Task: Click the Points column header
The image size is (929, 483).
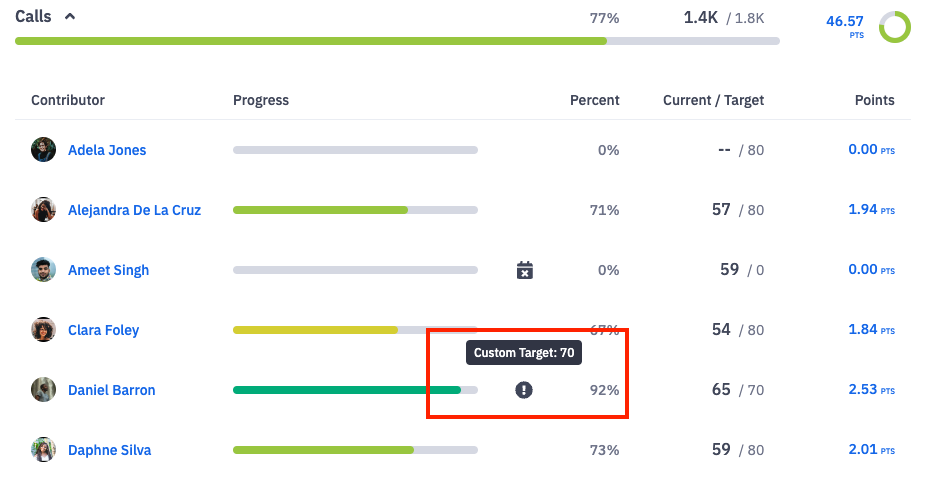Action: pos(874,100)
